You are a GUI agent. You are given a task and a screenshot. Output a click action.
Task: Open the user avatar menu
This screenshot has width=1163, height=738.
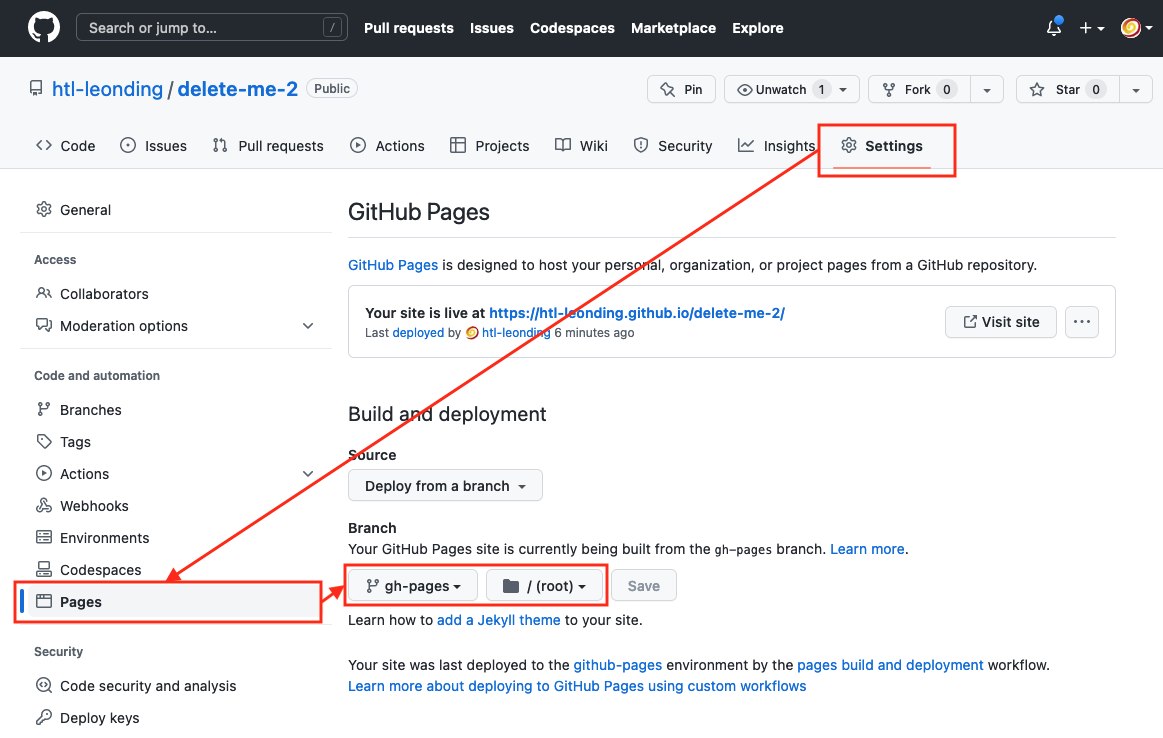click(x=1136, y=28)
